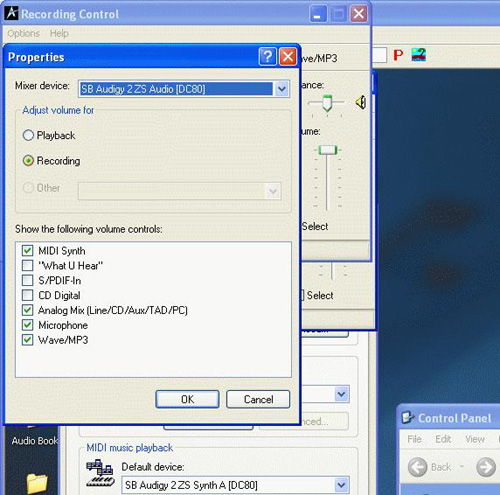The height and width of the screenshot is (495, 500).
Task: Click the Forward arrow in Control Panel window
Action: (x=486, y=467)
